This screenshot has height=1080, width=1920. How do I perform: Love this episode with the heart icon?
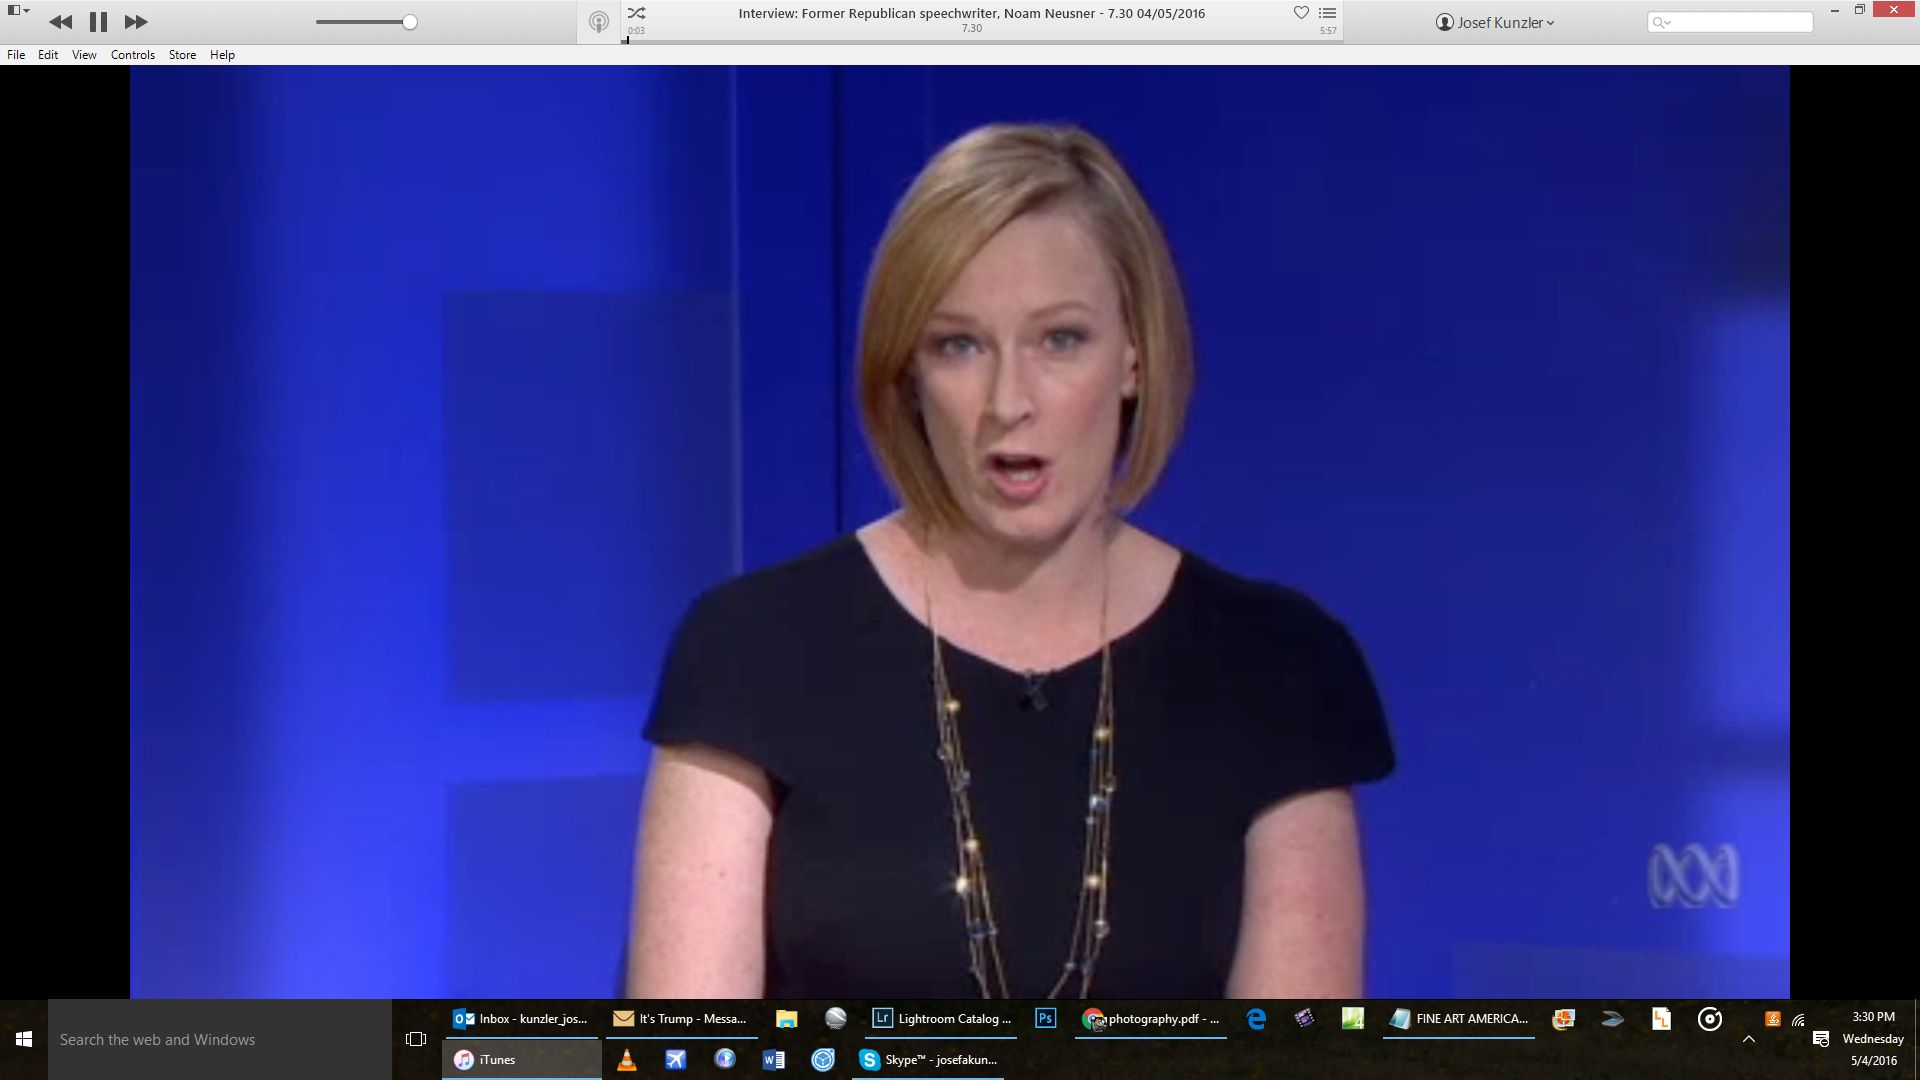click(1301, 13)
